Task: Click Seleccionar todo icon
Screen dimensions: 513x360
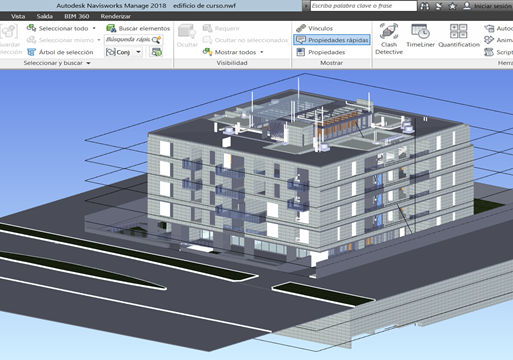Action: coord(31,28)
